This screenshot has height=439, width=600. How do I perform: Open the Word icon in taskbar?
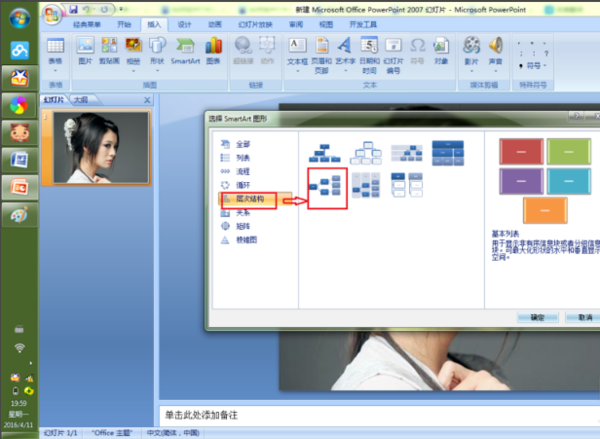[20, 160]
